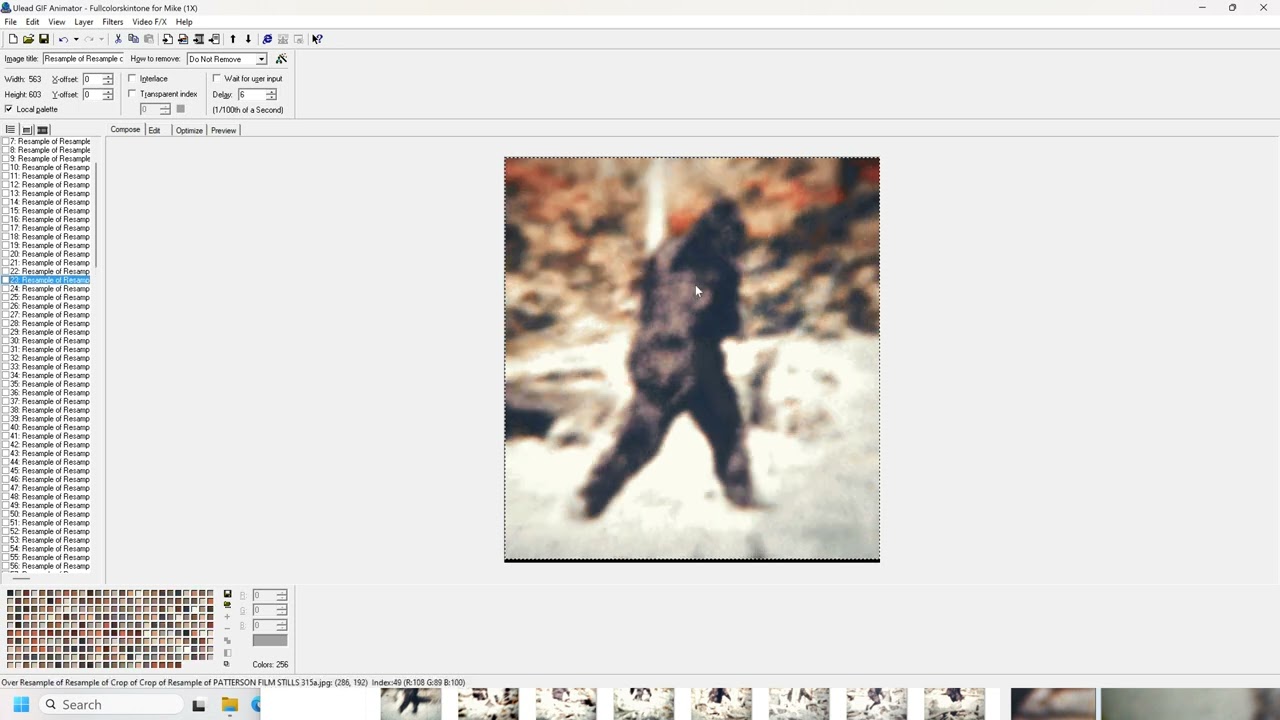
Task: Open the Video F/X menu
Action: [x=149, y=22]
